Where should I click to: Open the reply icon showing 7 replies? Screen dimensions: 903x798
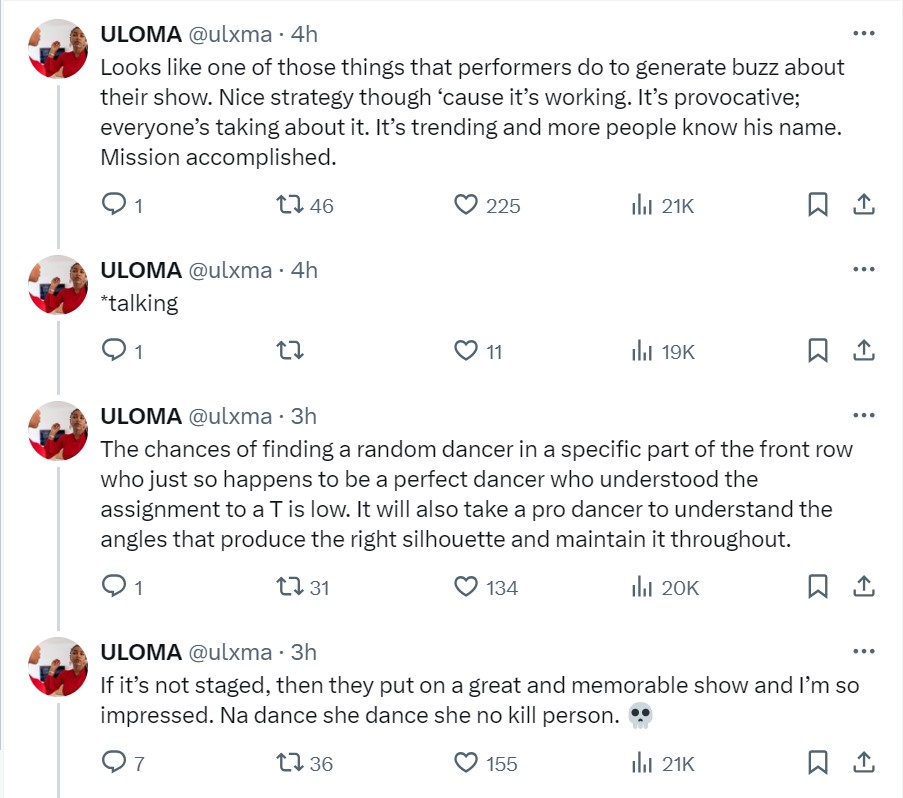[113, 763]
